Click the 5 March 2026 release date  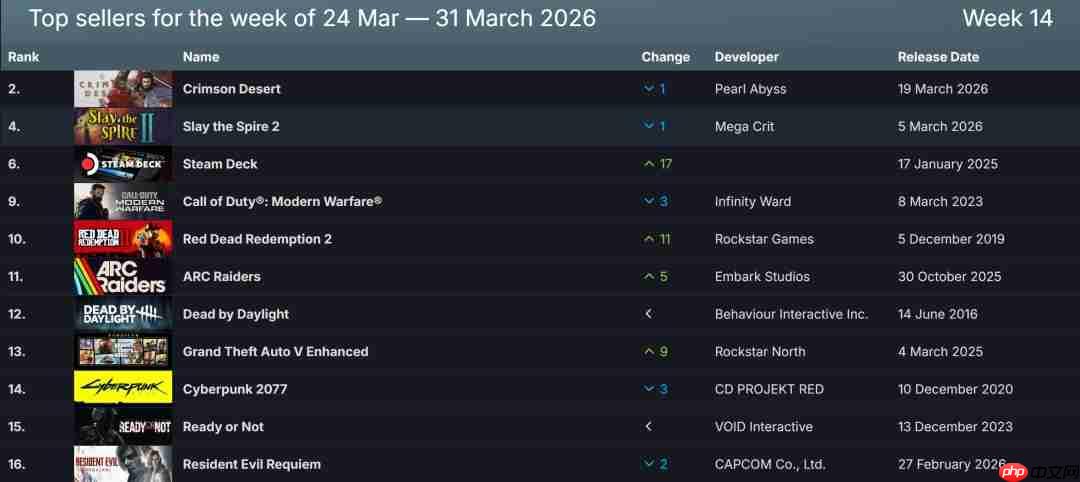(x=939, y=127)
